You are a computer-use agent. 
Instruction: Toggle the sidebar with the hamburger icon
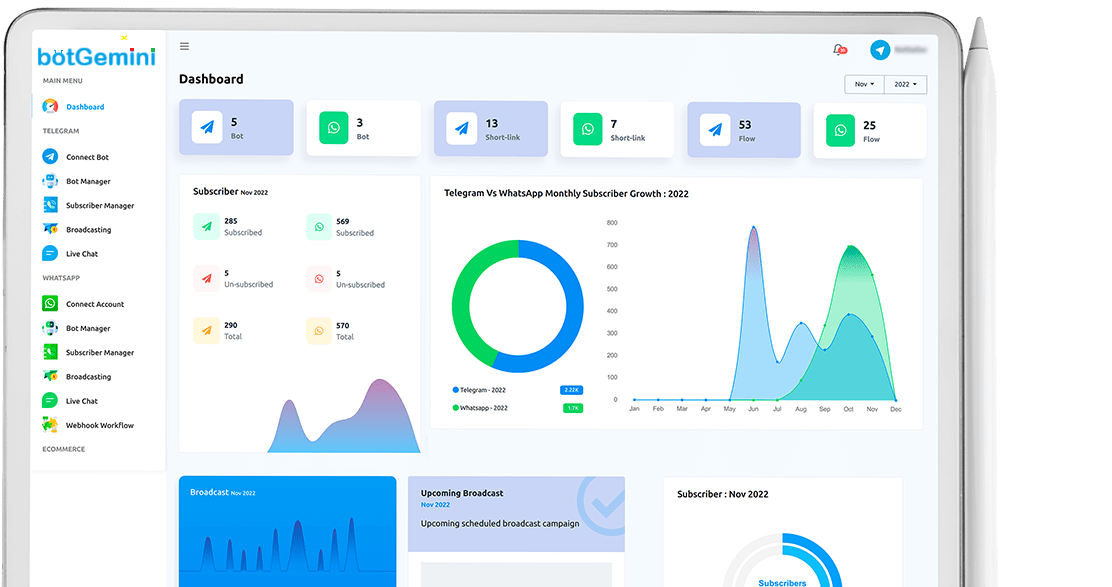coord(184,45)
